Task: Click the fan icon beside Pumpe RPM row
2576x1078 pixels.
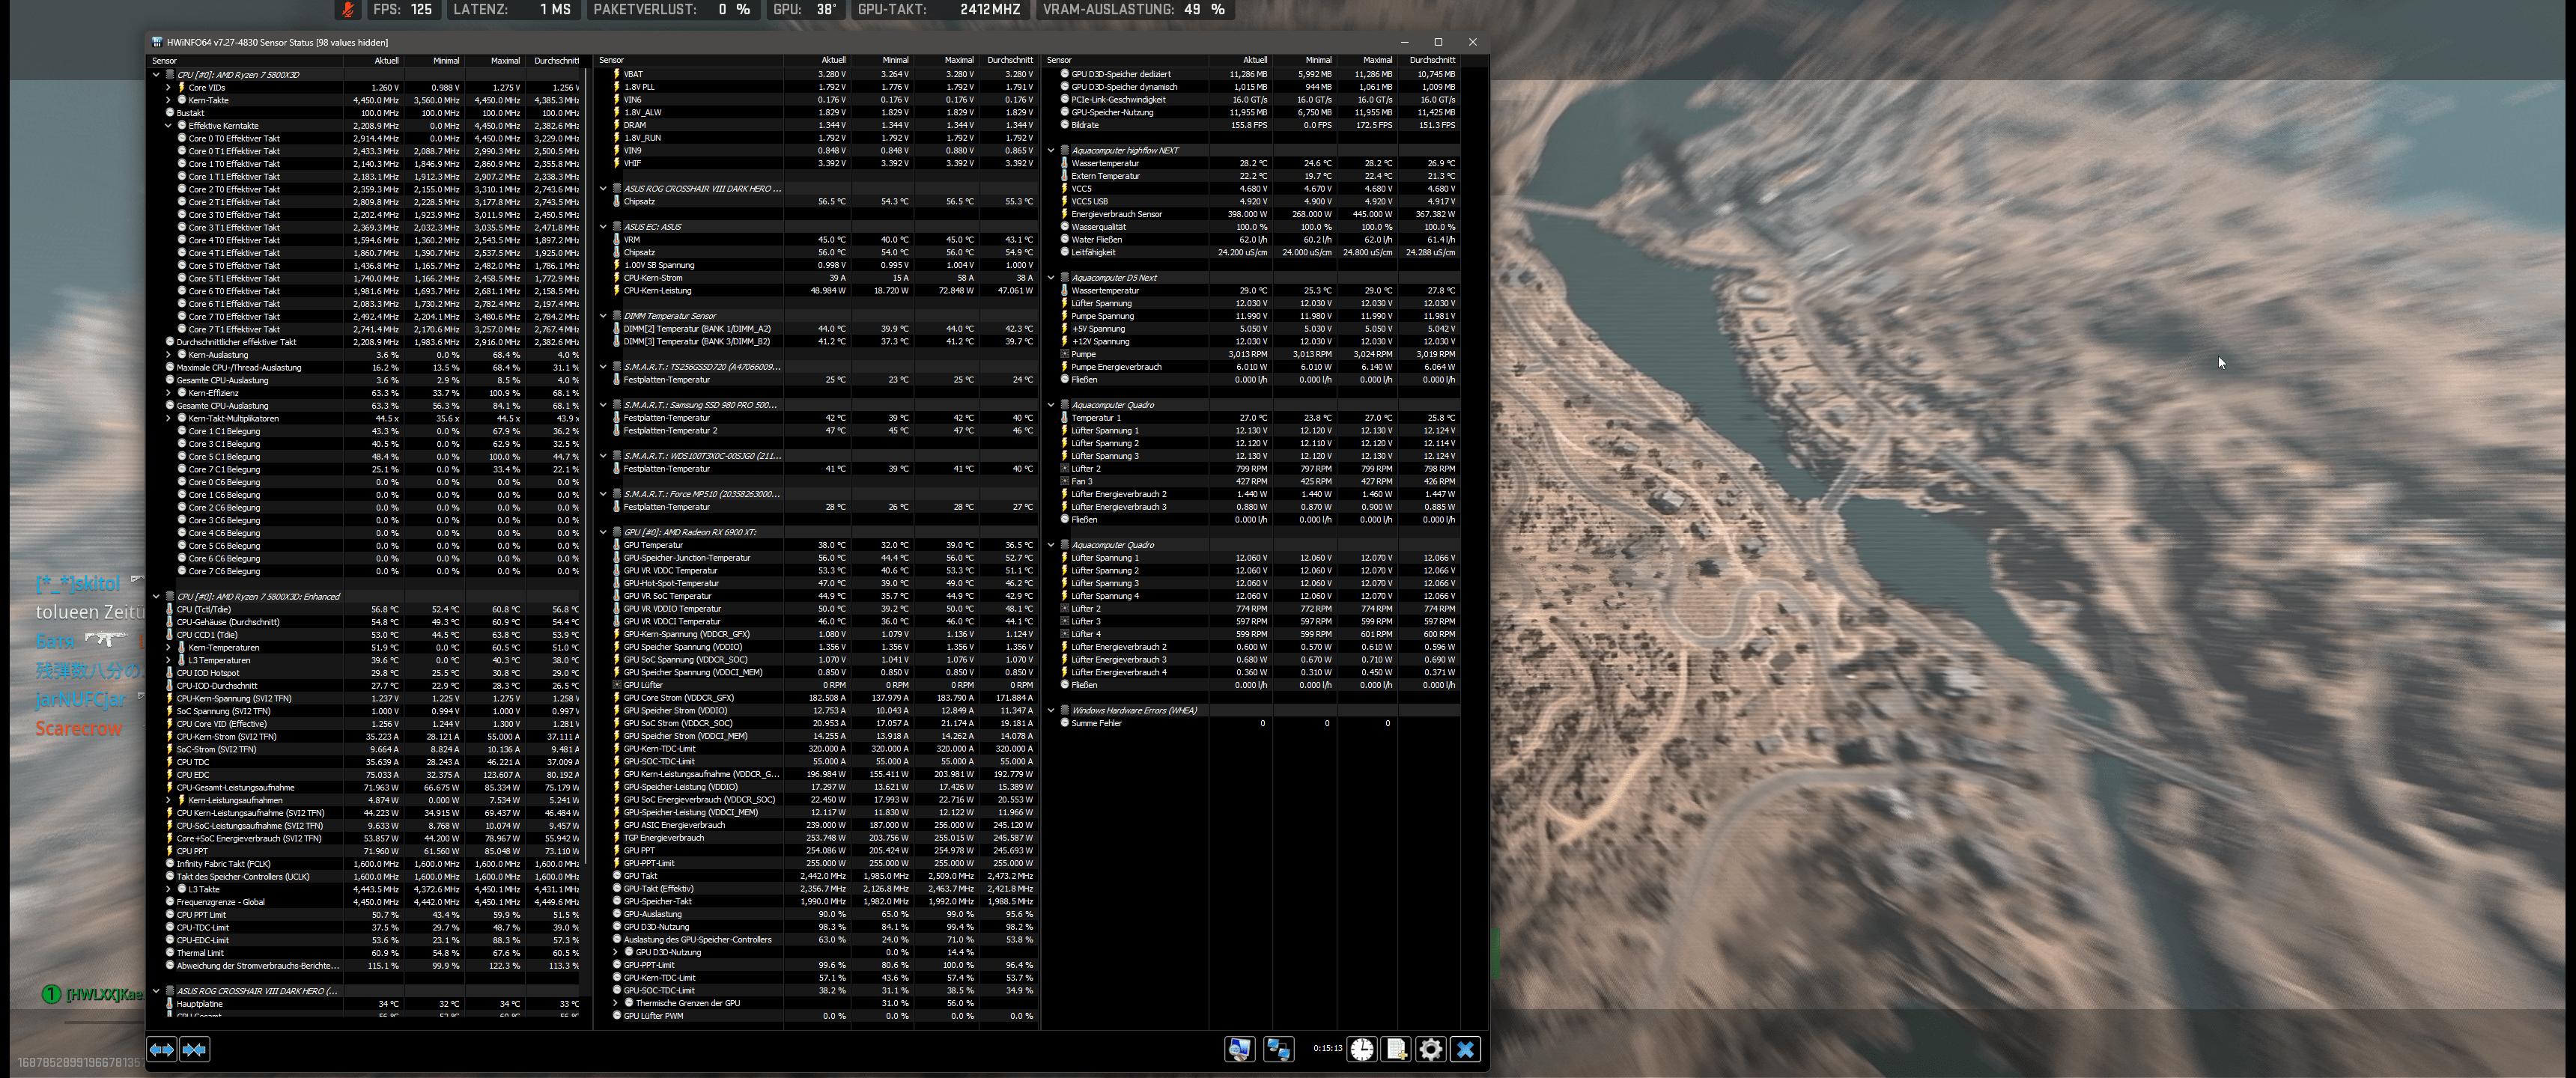Action: tap(1064, 354)
